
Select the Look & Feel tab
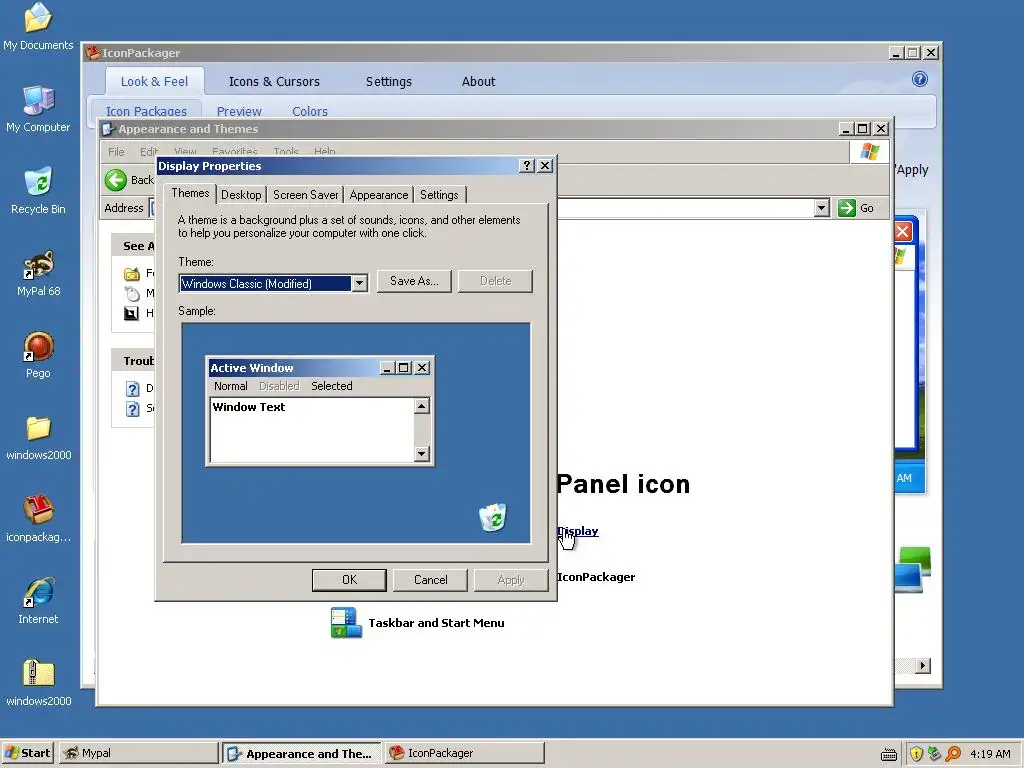point(154,82)
